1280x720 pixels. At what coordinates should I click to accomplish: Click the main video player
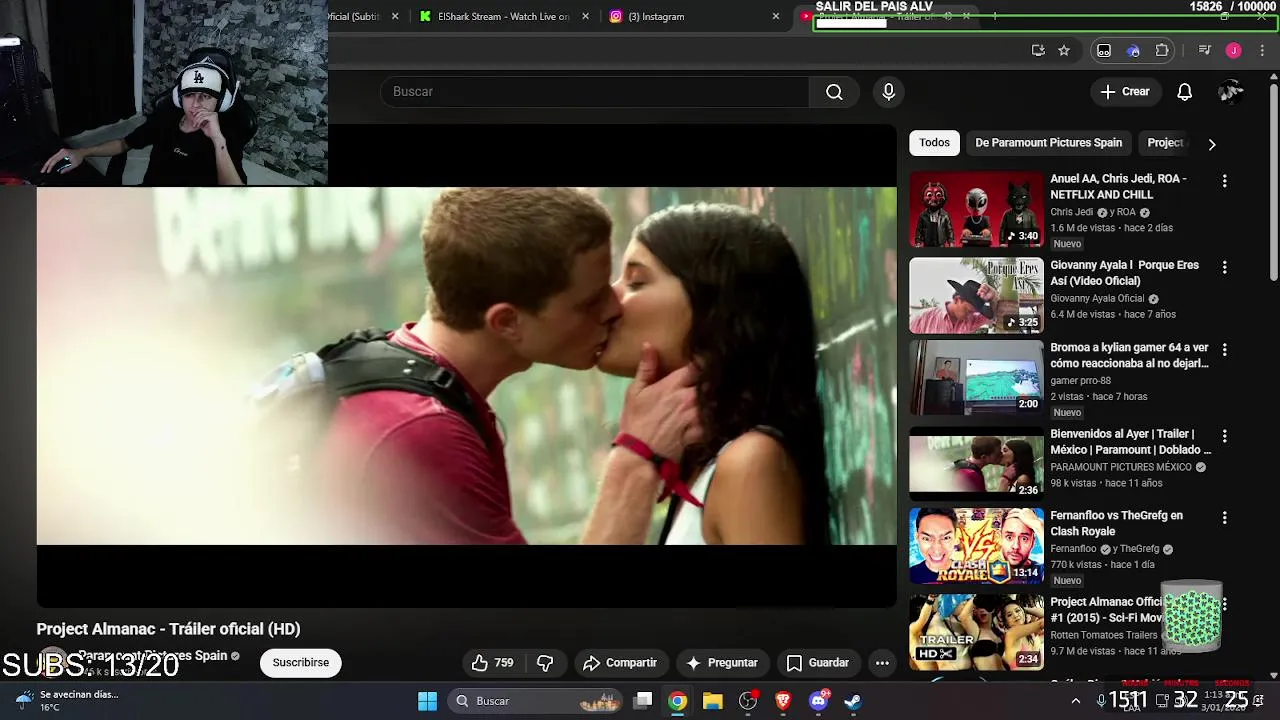pyautogui.click(x=466, y=366)
